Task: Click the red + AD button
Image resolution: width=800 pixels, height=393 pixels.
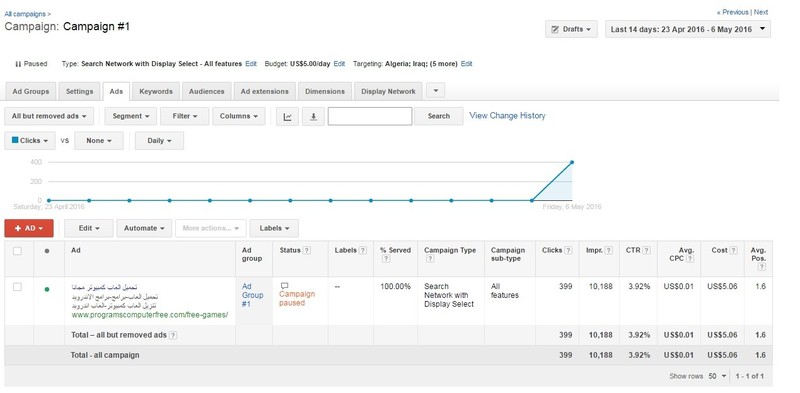Action: pyautogui.click(x=29, y=228)
